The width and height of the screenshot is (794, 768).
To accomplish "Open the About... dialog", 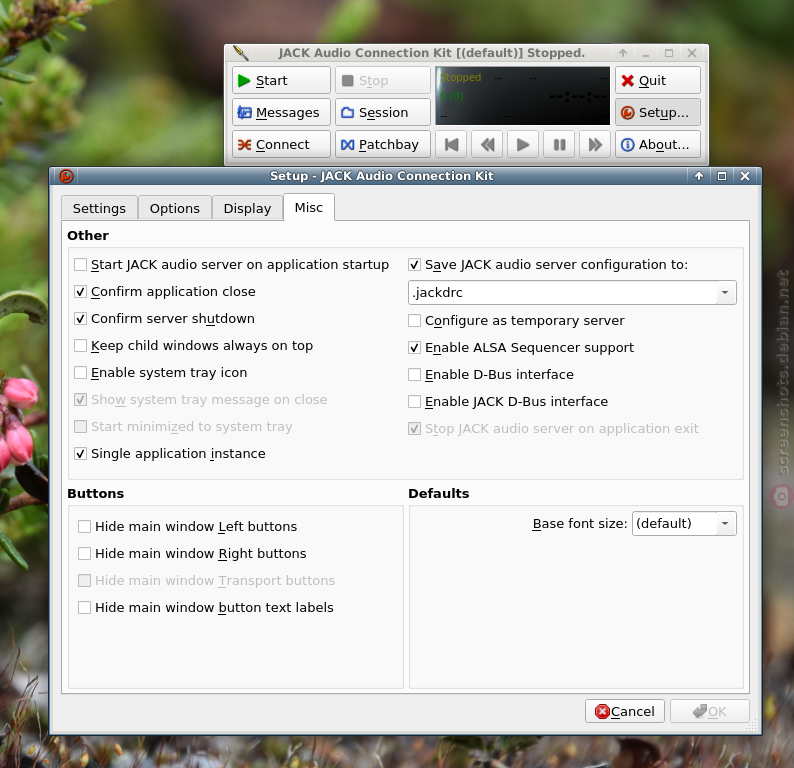I will [x=658, y=144].
